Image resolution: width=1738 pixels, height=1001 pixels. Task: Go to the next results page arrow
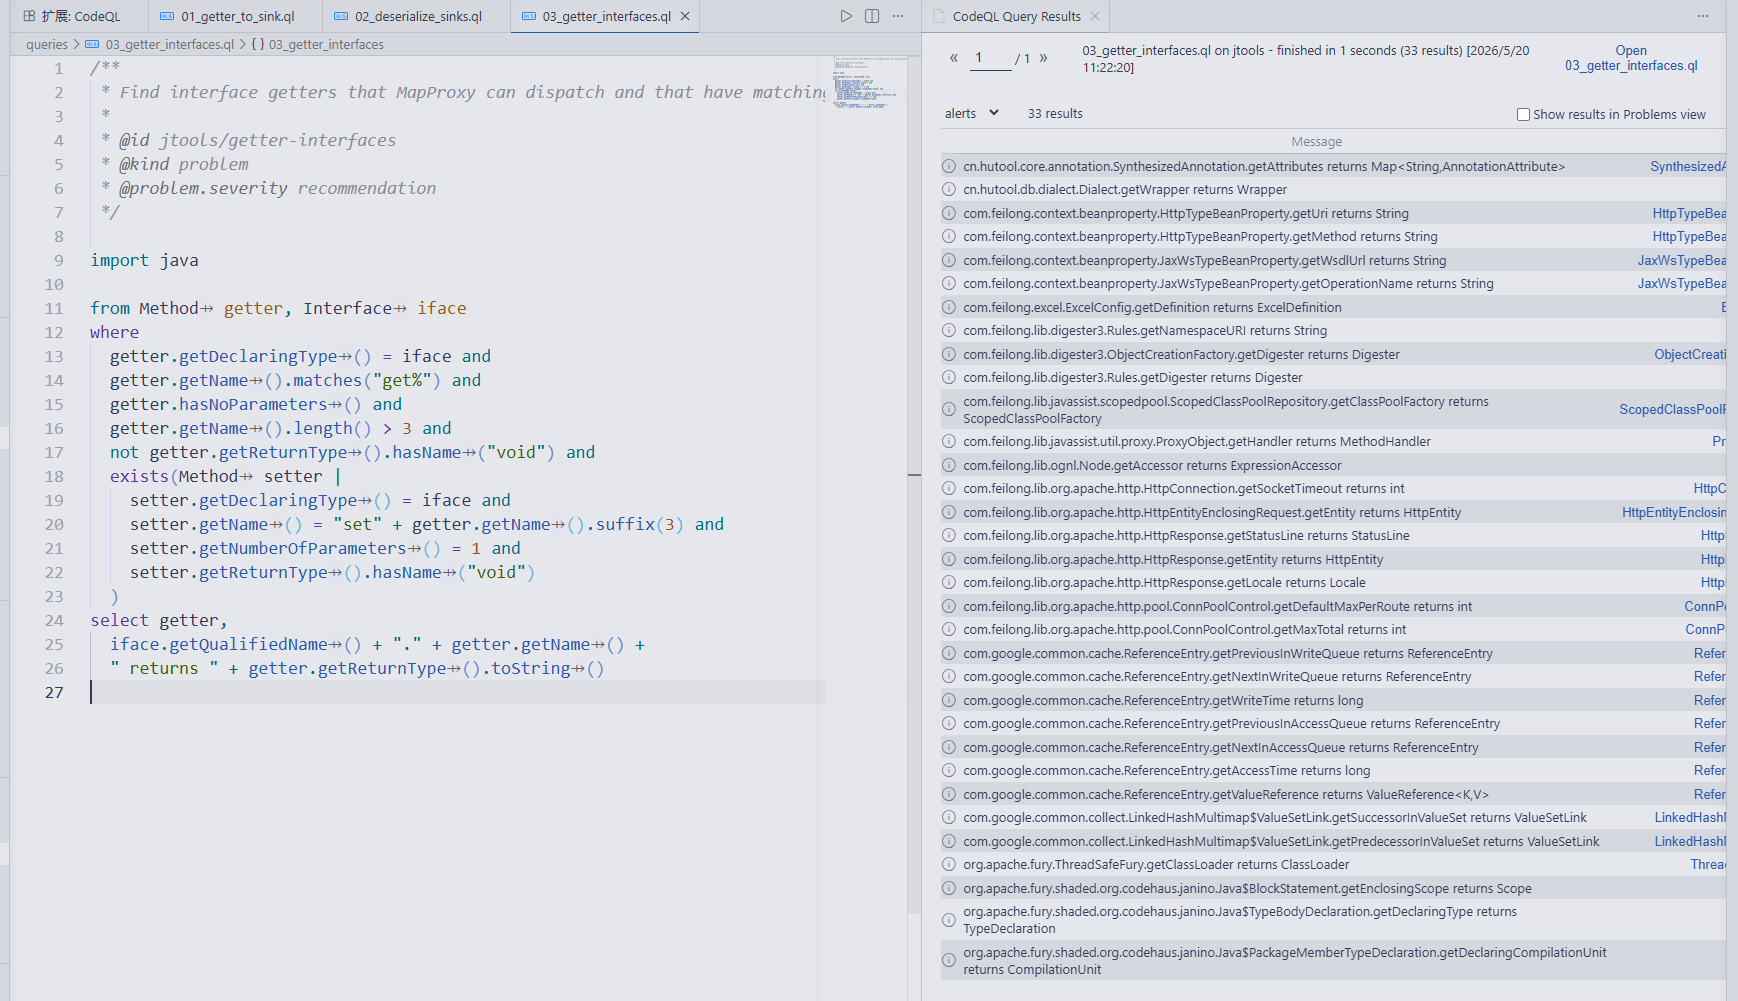(1044, 58)
